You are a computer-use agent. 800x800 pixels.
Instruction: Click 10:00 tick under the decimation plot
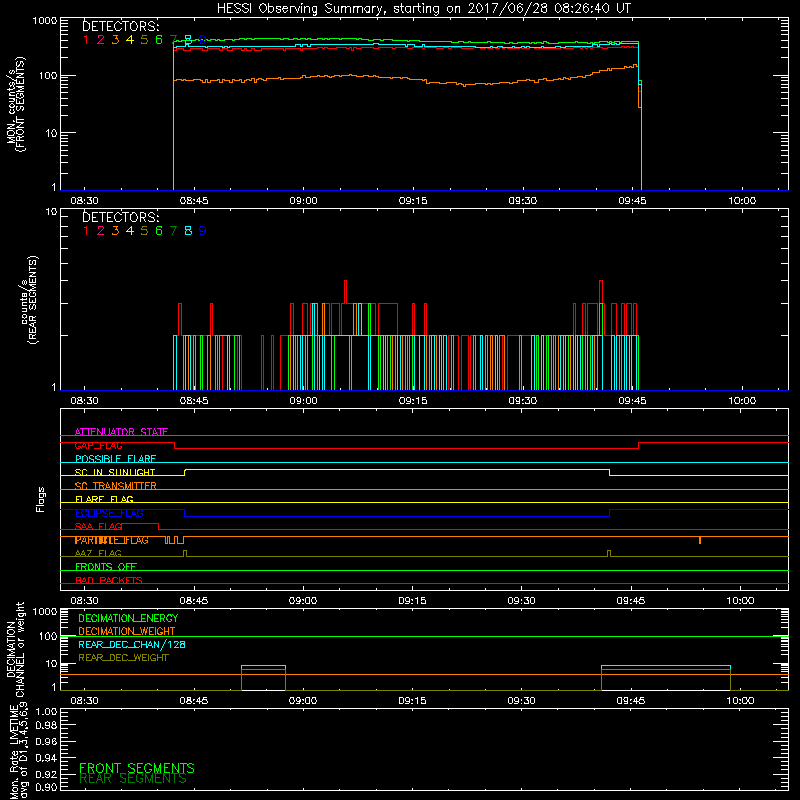(x=740, y=701)
